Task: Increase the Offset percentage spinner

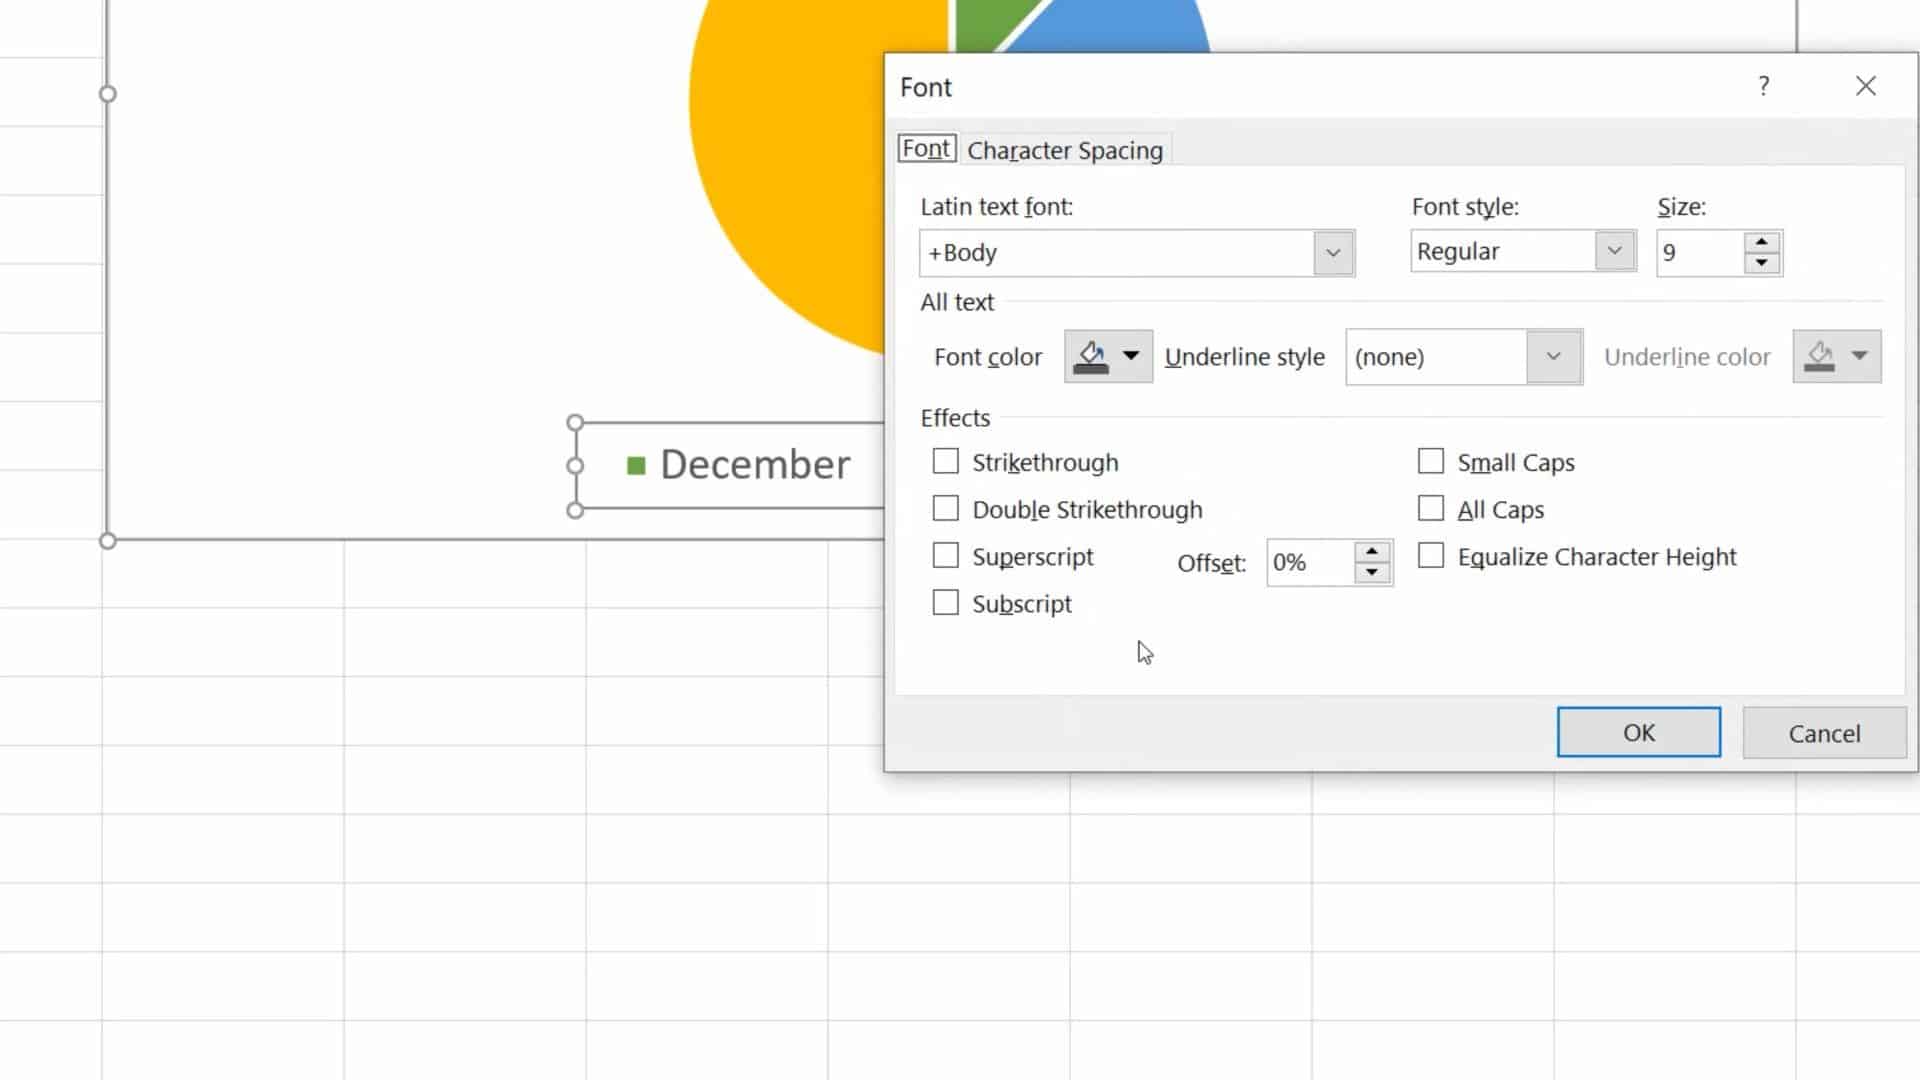Action: 1372,552
